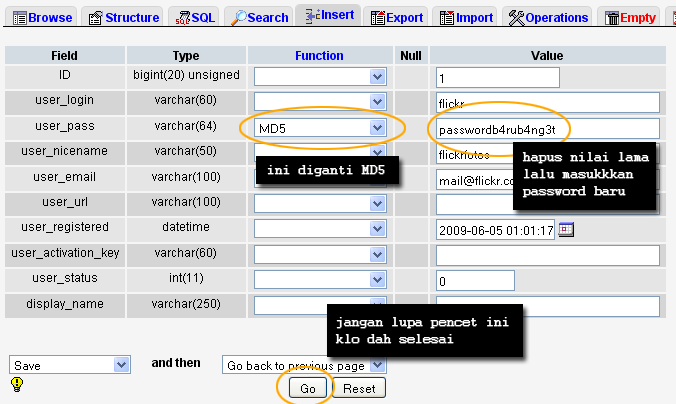The height and width of the screenshot is (404, 676).
Task: Click the 'Null' column header
Action: pos(411,56)
